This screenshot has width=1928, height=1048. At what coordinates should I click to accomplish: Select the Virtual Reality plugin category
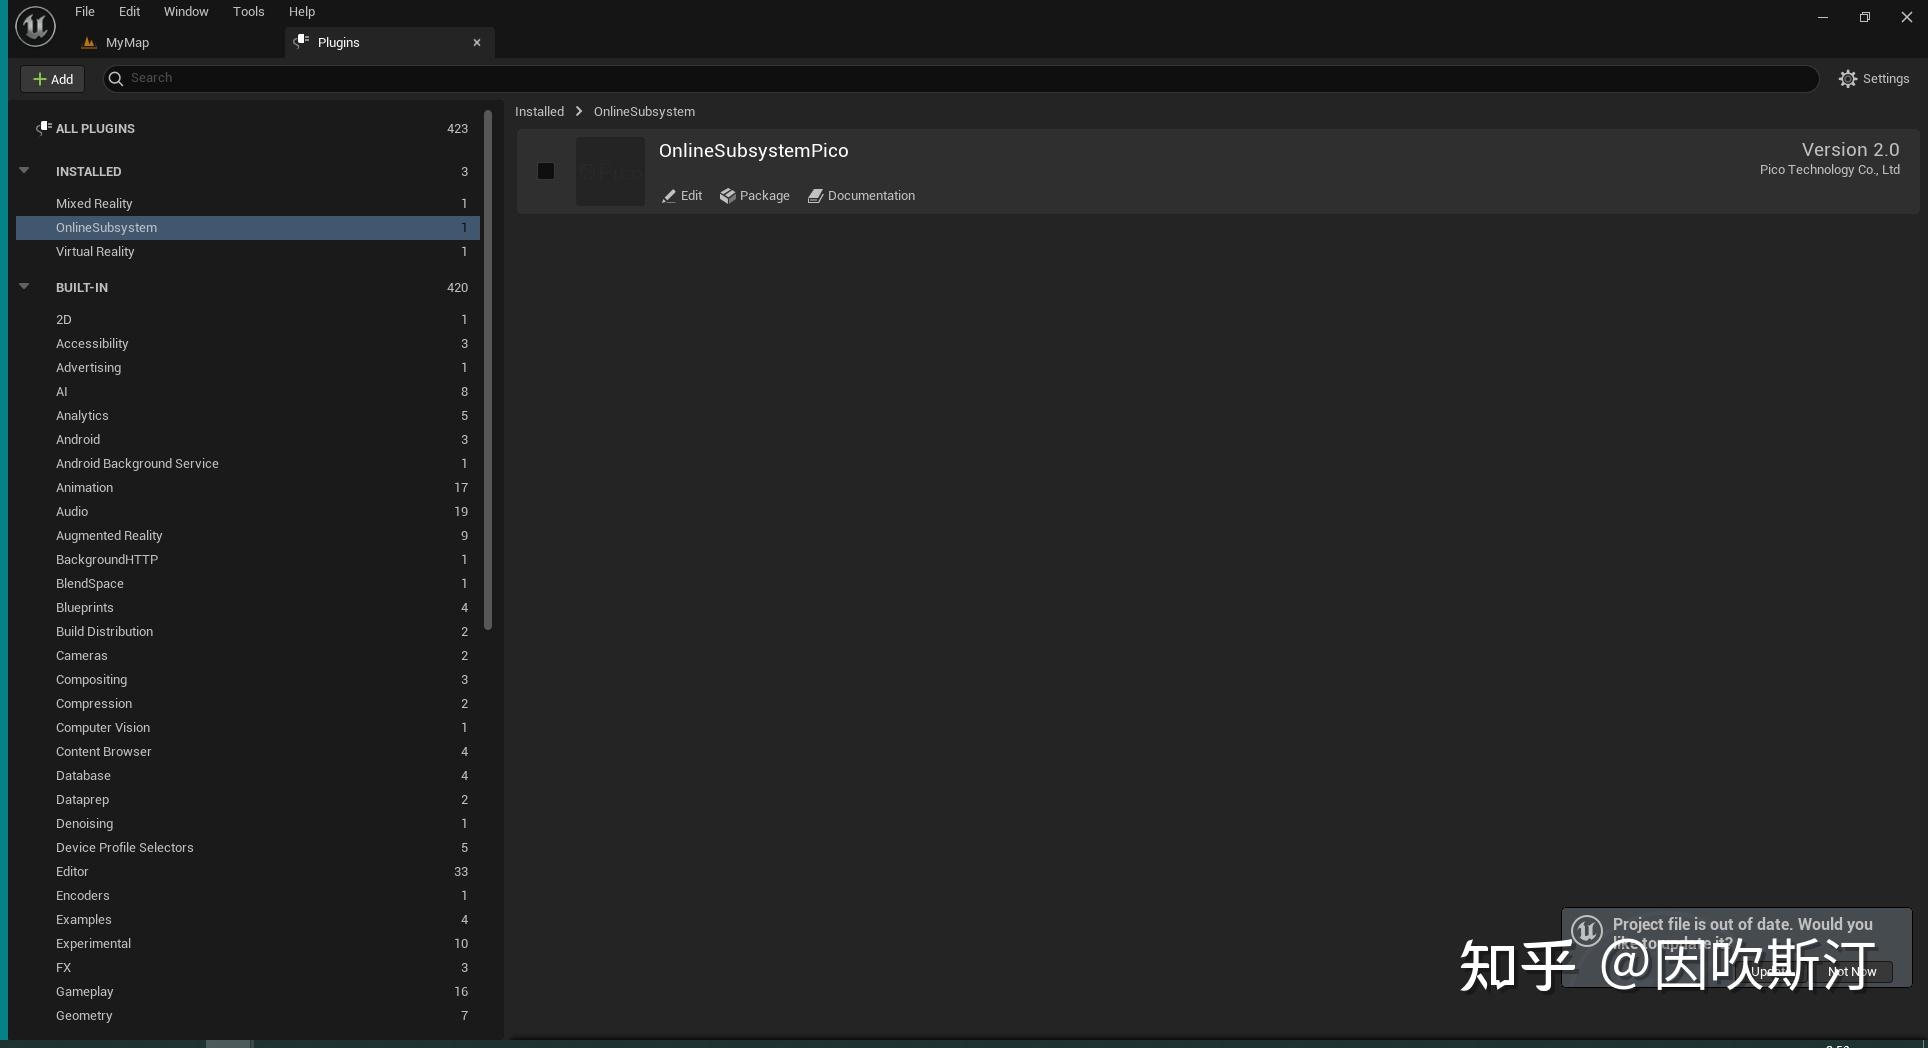point(96,252)
